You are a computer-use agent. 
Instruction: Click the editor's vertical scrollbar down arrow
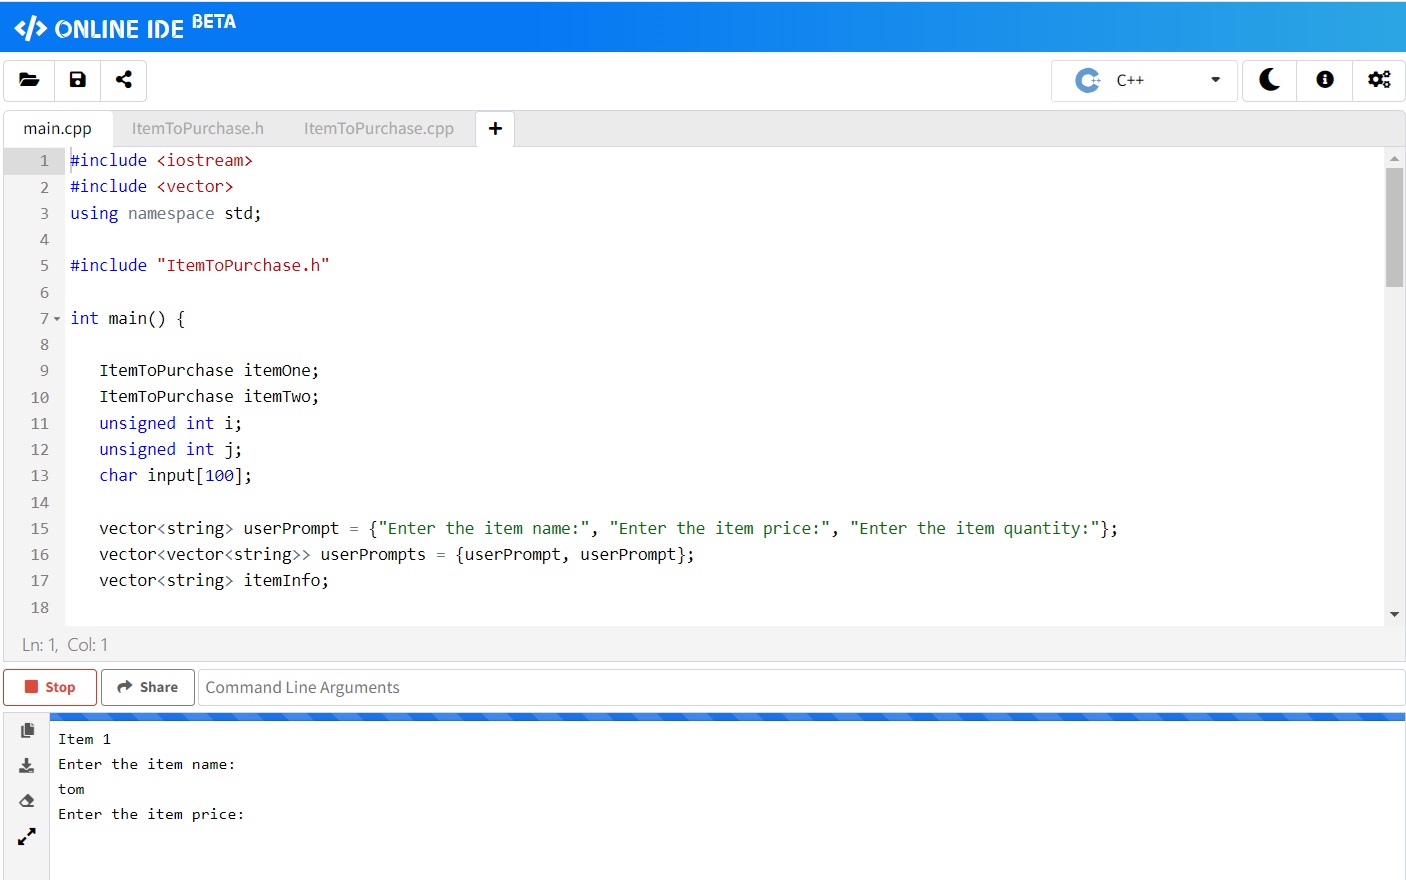click(1394, 614)
